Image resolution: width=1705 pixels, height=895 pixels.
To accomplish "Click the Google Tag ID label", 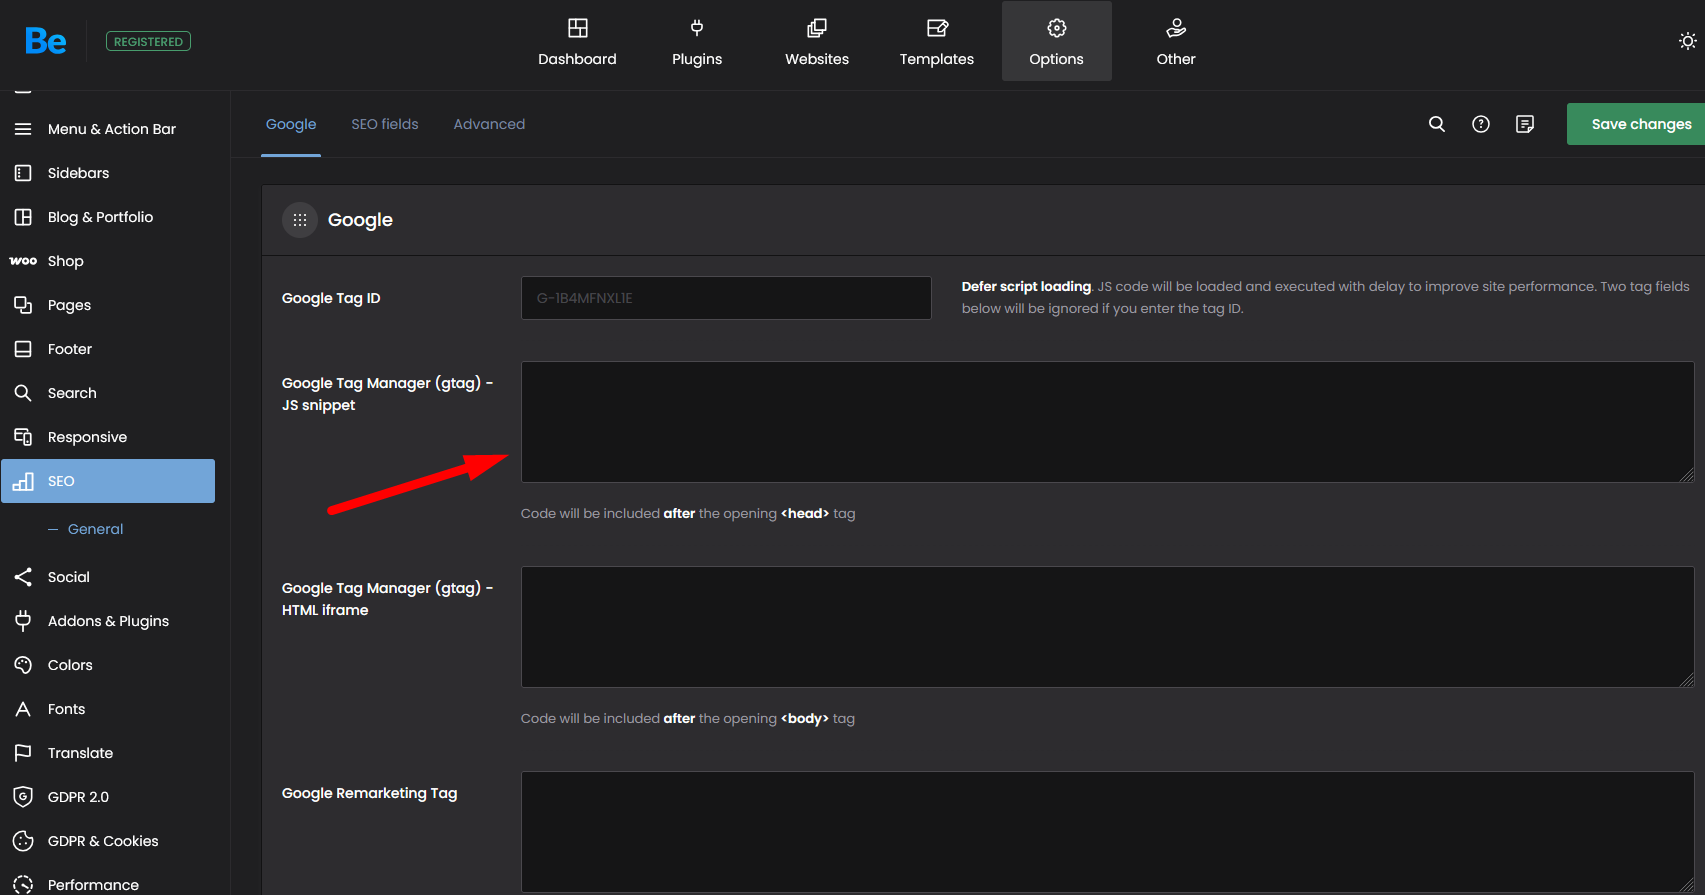I will click(x=331, y=298).
